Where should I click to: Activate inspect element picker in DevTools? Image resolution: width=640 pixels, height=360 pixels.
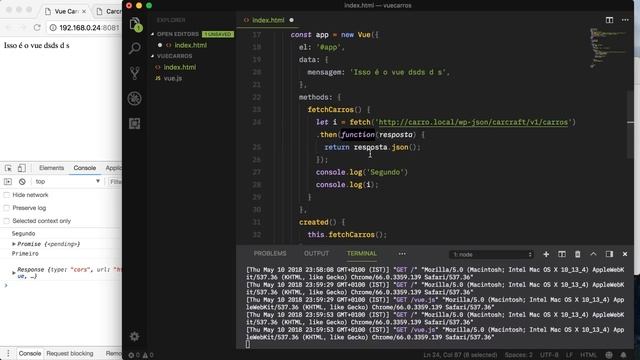click(x=8, y=168)
